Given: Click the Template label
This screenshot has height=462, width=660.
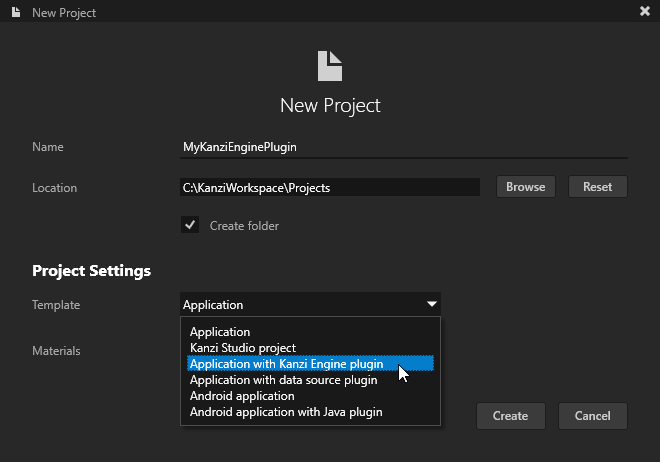Looking at the screenshot, I should [x=56, y=305].
